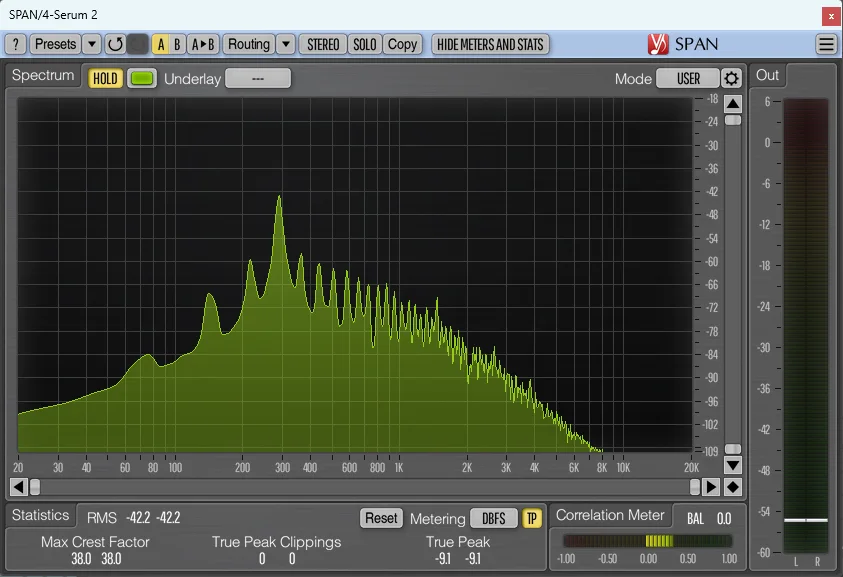Image resolution: width=843 pixels, height=577 pixels.
Task: Open the hamburger menu at top right
Action: pyautogui.click(x=826, y=43)
